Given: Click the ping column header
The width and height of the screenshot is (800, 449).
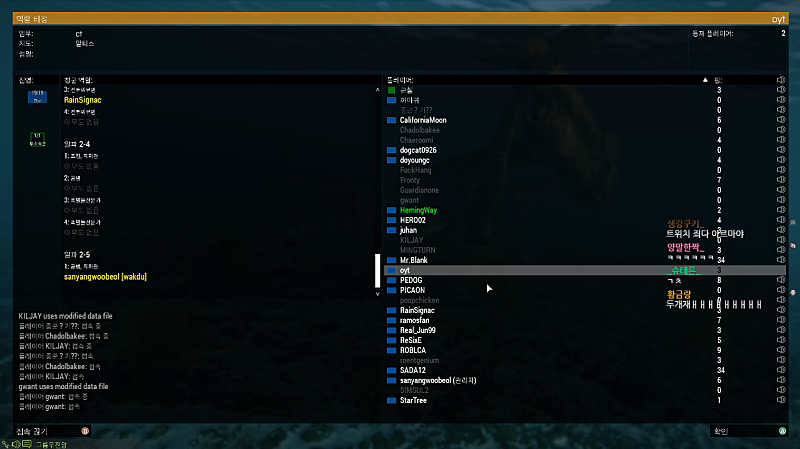Looking at the screenshot, I should [x=718, y=80].
